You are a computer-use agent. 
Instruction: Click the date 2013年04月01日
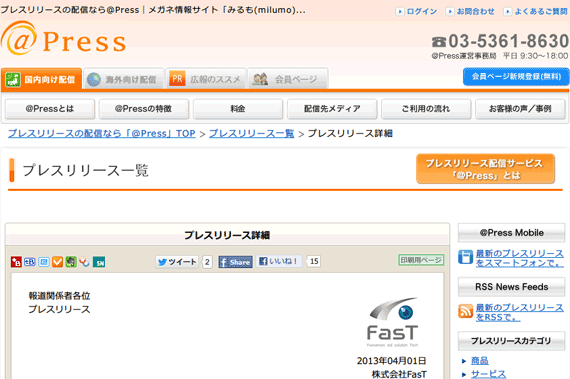click(392, 361)
